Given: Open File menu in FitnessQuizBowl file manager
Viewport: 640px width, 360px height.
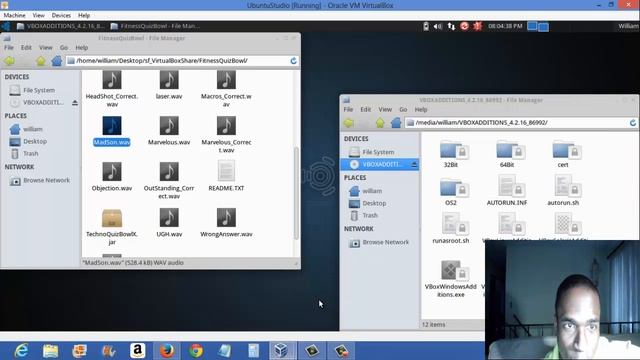Looking at the screenshot, I should click(9, 47).
